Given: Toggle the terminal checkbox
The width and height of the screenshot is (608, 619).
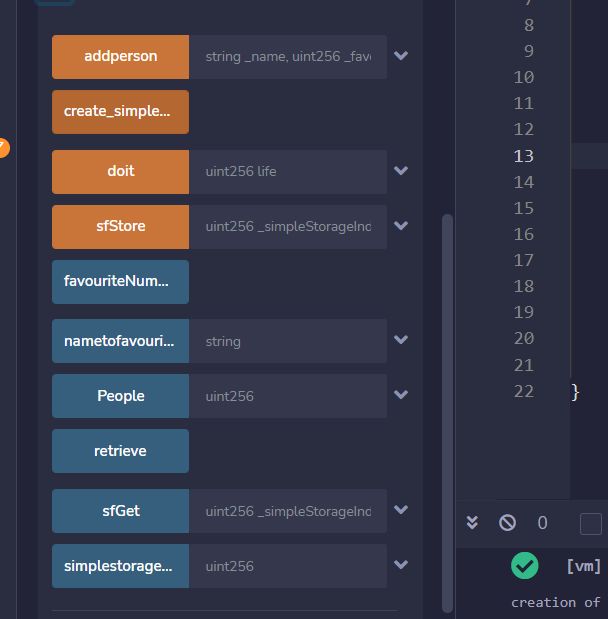Looking at the screenshot, I should pos(591,524).
